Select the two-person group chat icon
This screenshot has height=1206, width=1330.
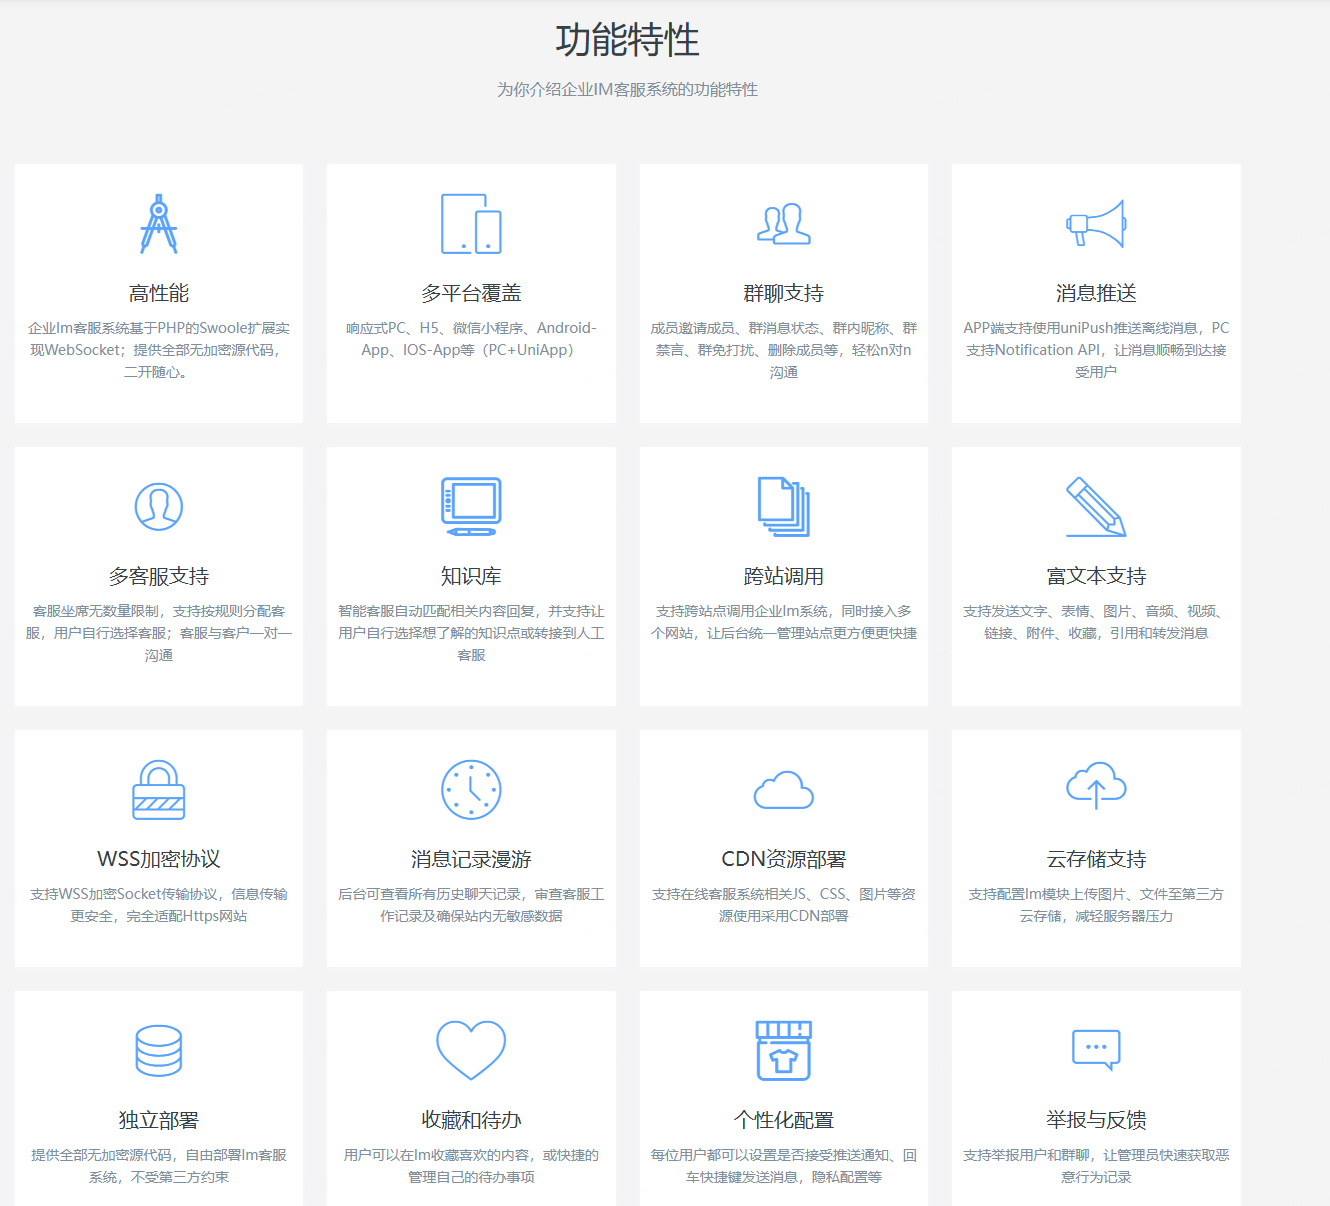tap(783, 224)
